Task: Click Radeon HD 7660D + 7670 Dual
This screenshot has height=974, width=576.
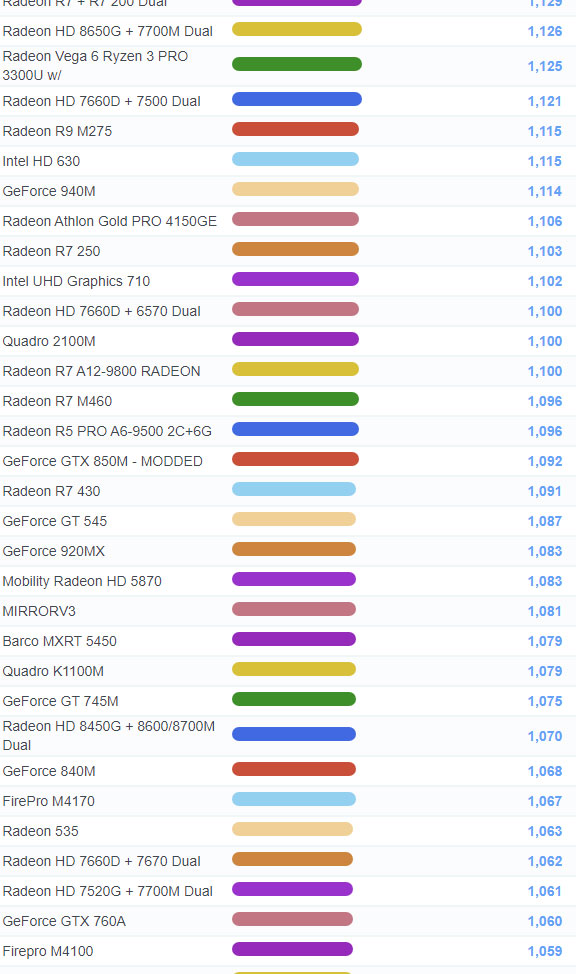Action: click(x=101, y=862)
